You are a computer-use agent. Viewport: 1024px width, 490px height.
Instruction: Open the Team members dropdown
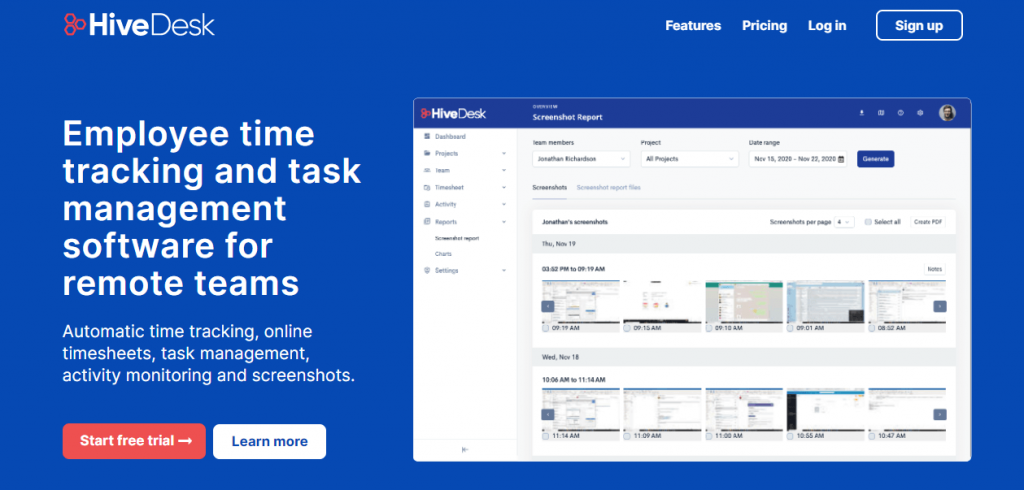pyautogui.click(x=581, y=159)
